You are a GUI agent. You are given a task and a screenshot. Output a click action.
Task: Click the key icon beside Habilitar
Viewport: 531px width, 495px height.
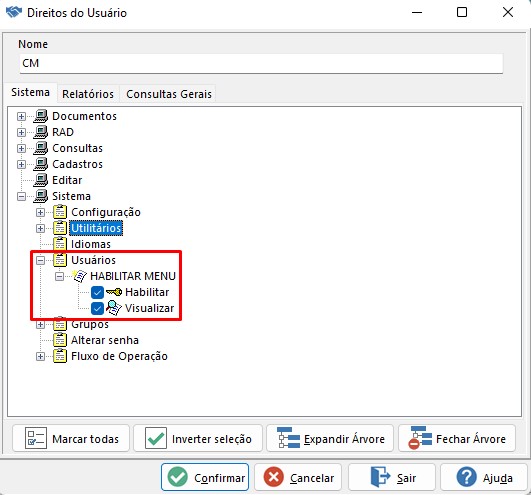pyautogui.click(x=114, y=292)
